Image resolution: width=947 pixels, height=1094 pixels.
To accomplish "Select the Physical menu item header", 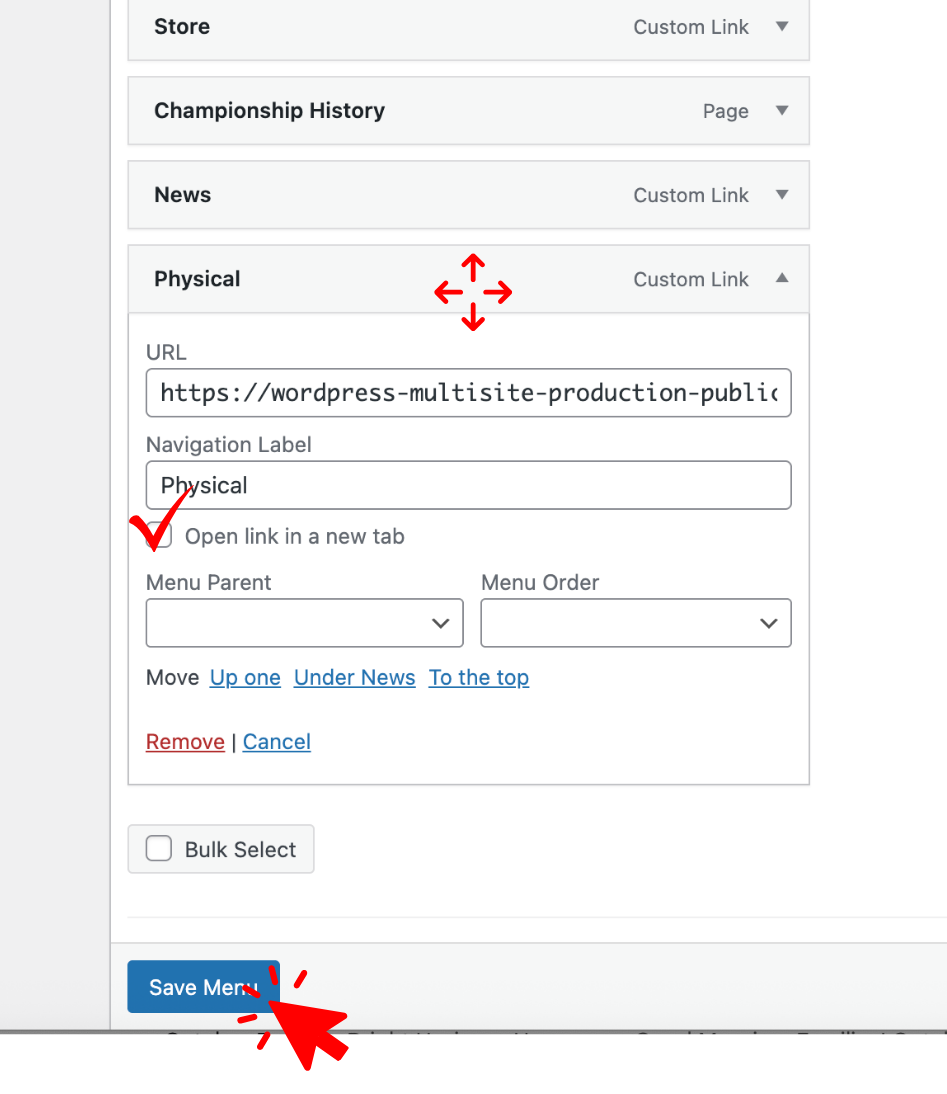I will coord(300,279).
